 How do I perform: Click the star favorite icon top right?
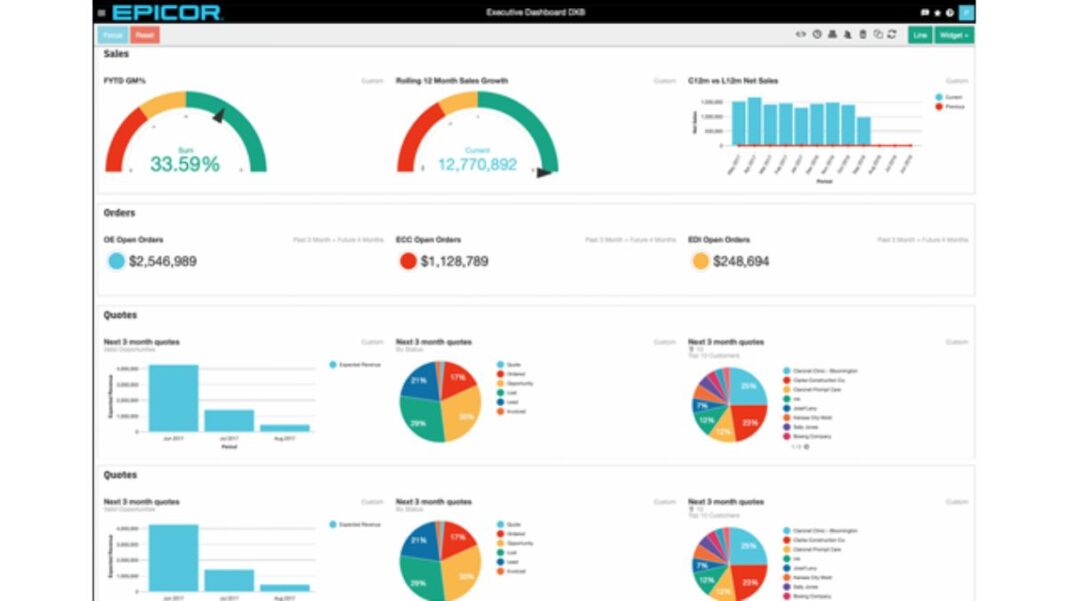[x=937, y=10]
